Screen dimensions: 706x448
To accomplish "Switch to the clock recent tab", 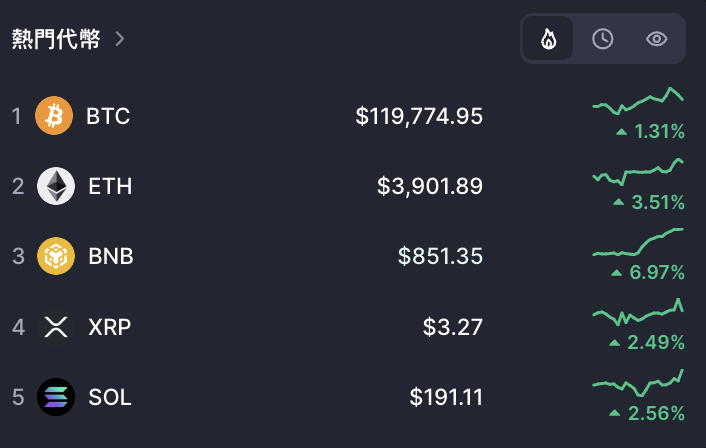I will pos(602,39).
